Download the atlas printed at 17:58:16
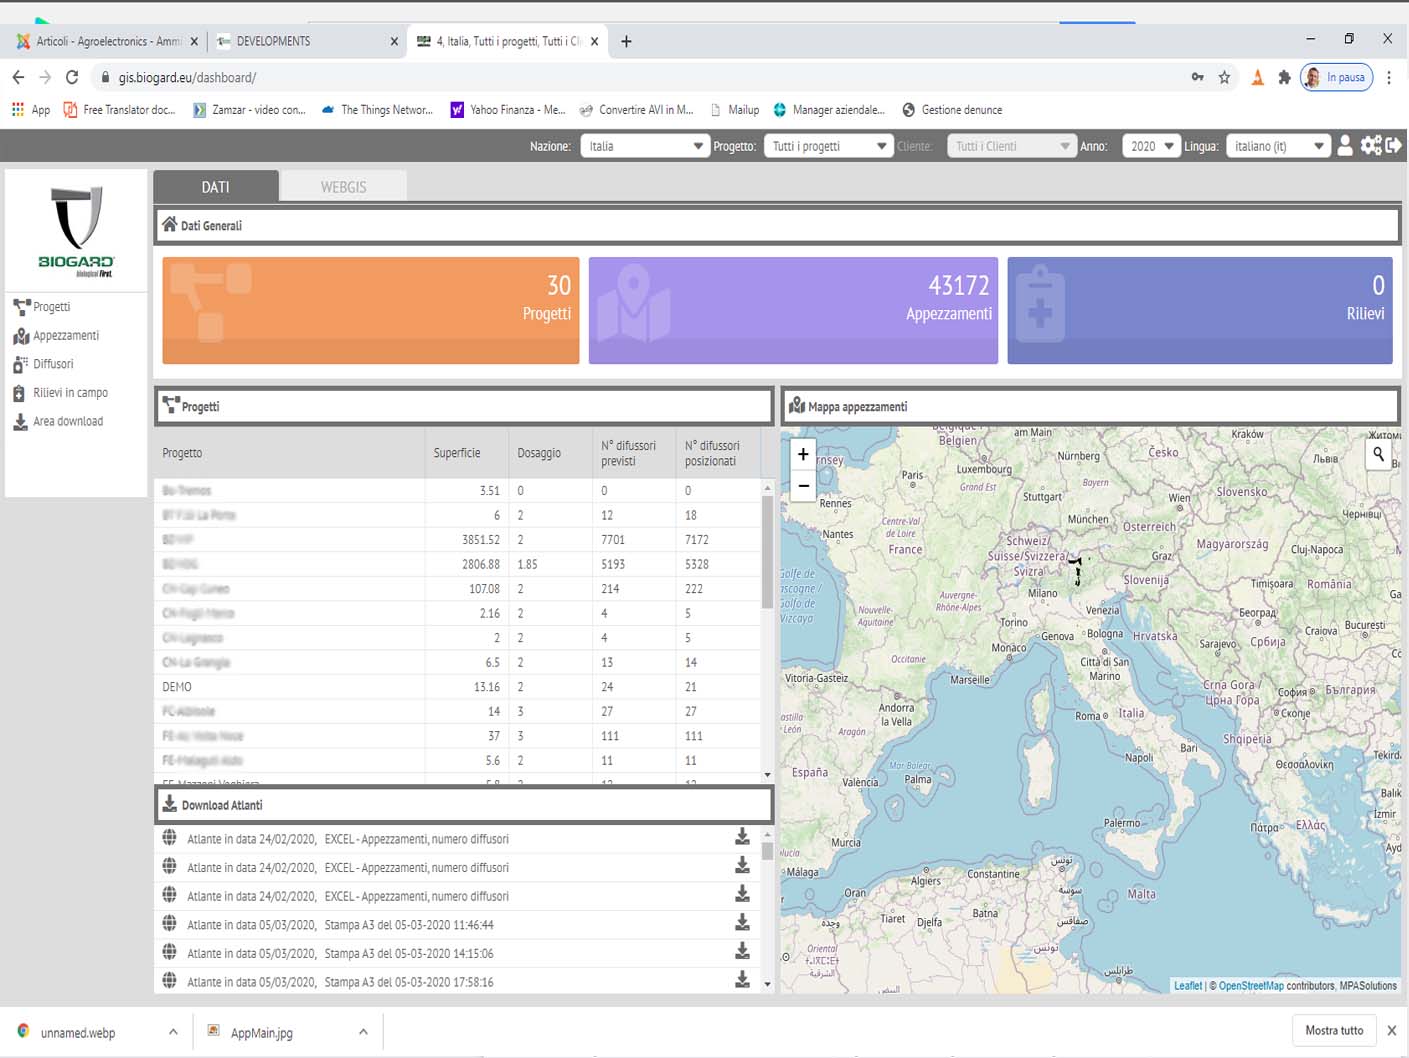Image resolution: width=1409 pixels, height=1058 pixels. pyautogui.click(x=742, y=979)
